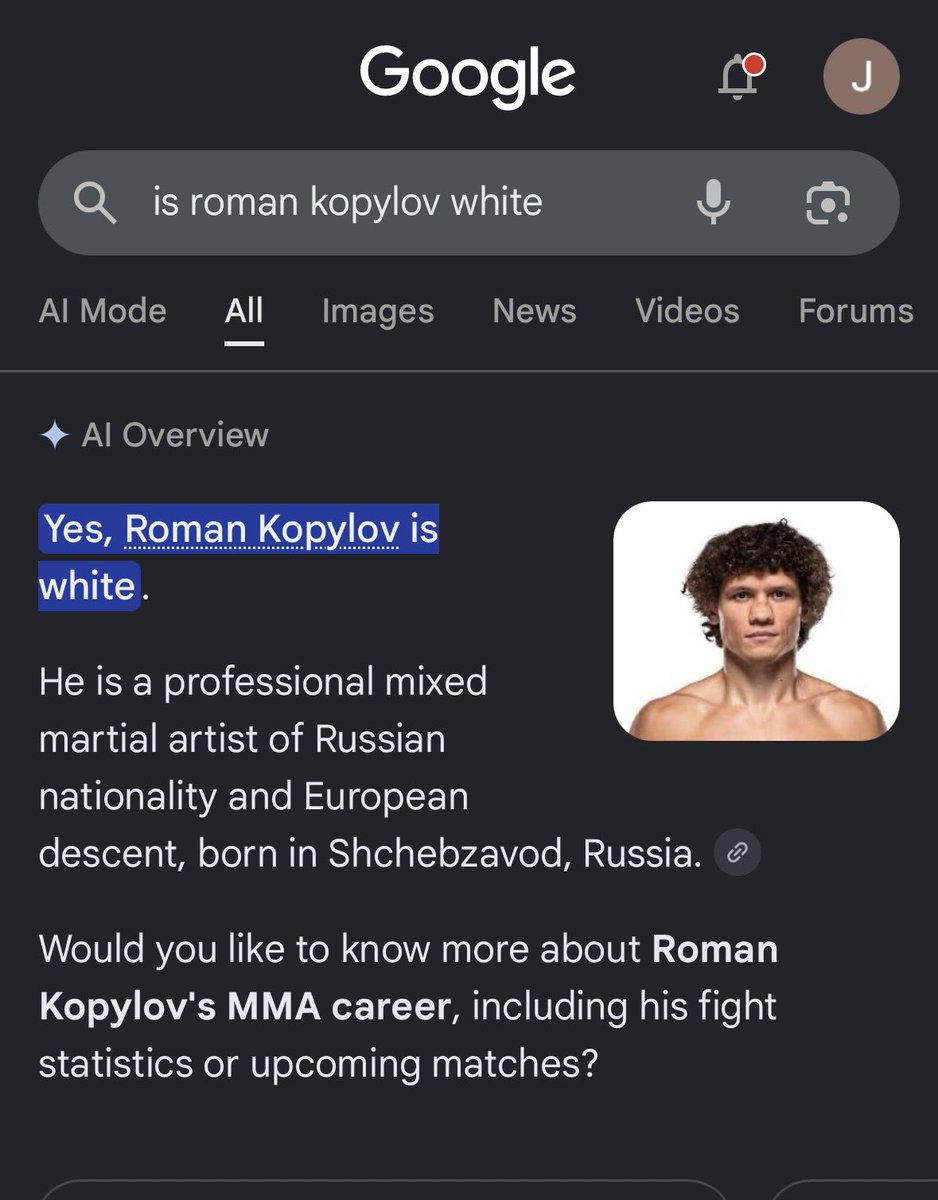This screenshot has height=1200, width=938.
Task: Follow the underlined Roman Kopylov link
Action: (x=262, y=529)
